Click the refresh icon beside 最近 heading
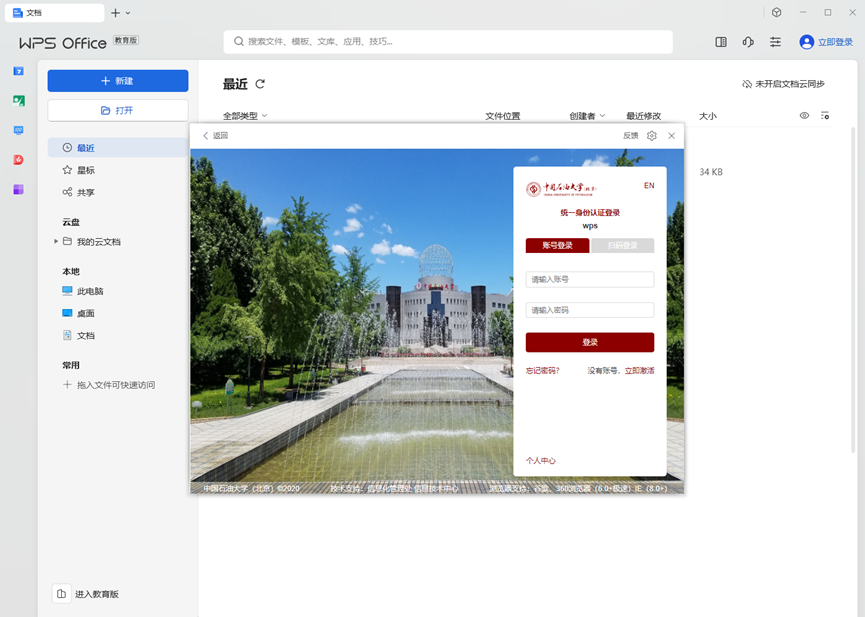865x617 pixels. [261, 85]
